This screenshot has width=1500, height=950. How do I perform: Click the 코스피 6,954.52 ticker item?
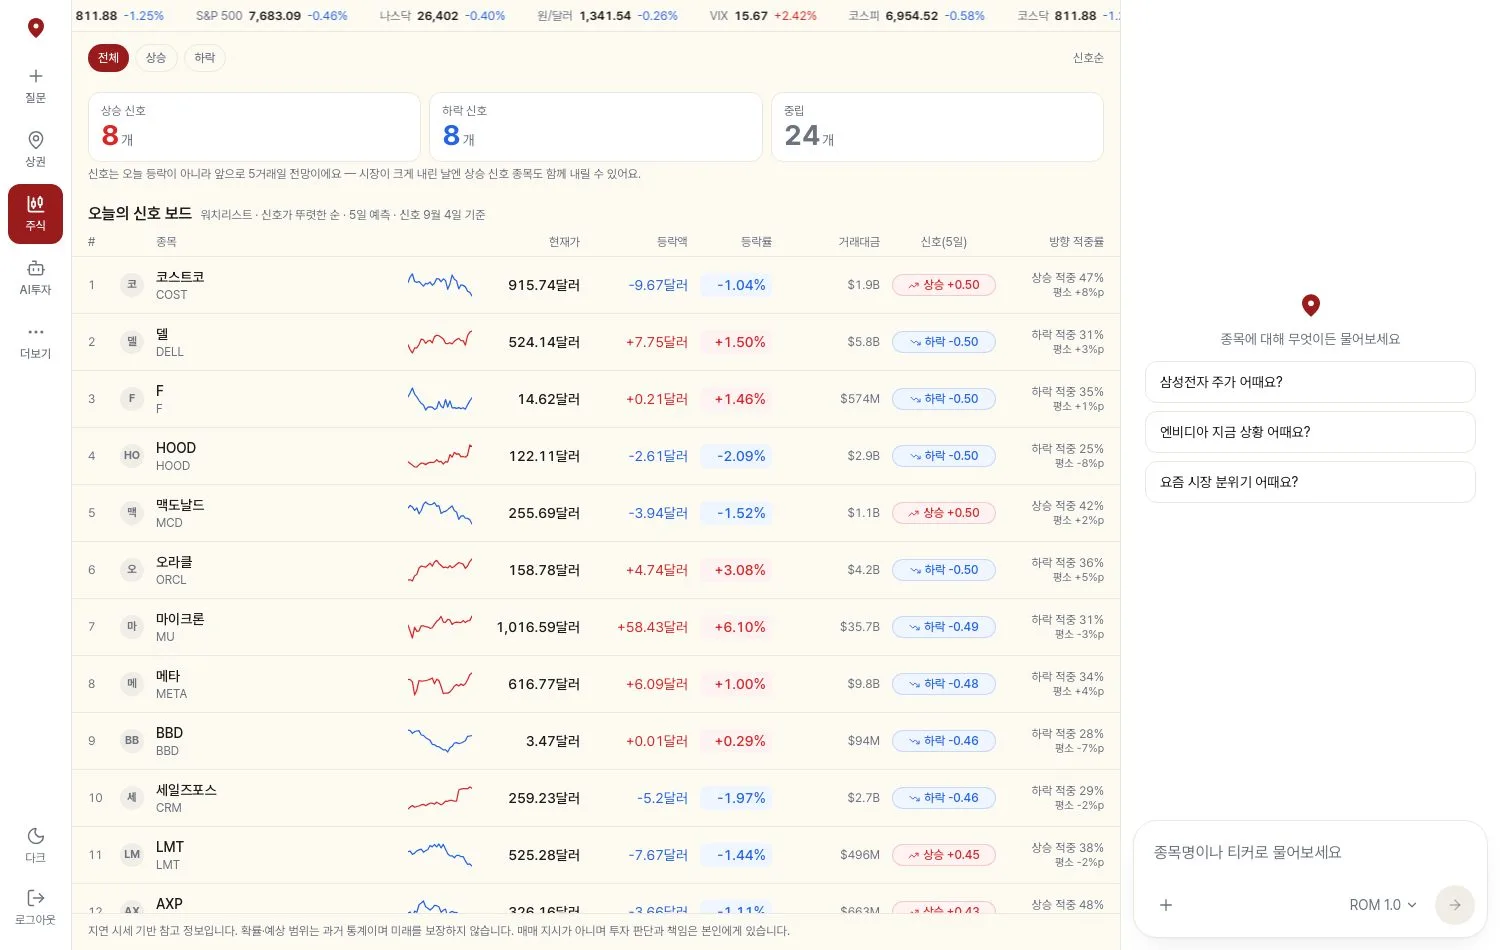coord(916,16)
